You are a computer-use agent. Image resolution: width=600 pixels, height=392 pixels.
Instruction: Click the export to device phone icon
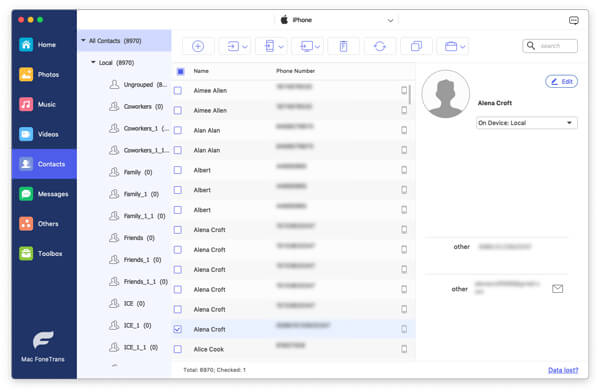273,46
